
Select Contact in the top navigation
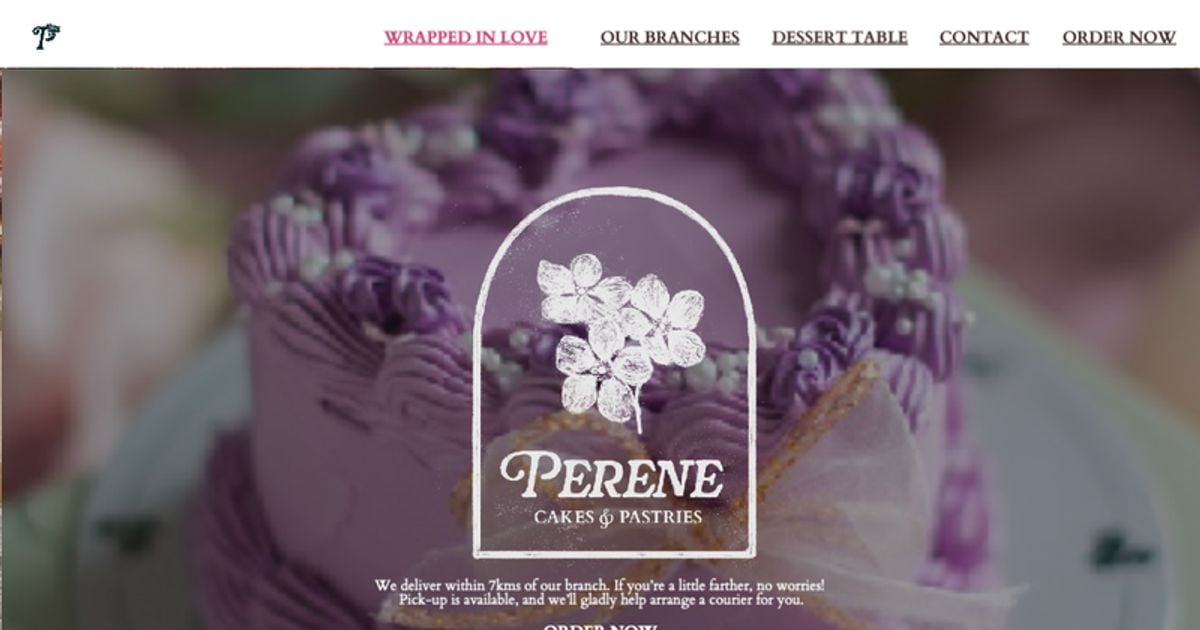[x=984, y=38]
